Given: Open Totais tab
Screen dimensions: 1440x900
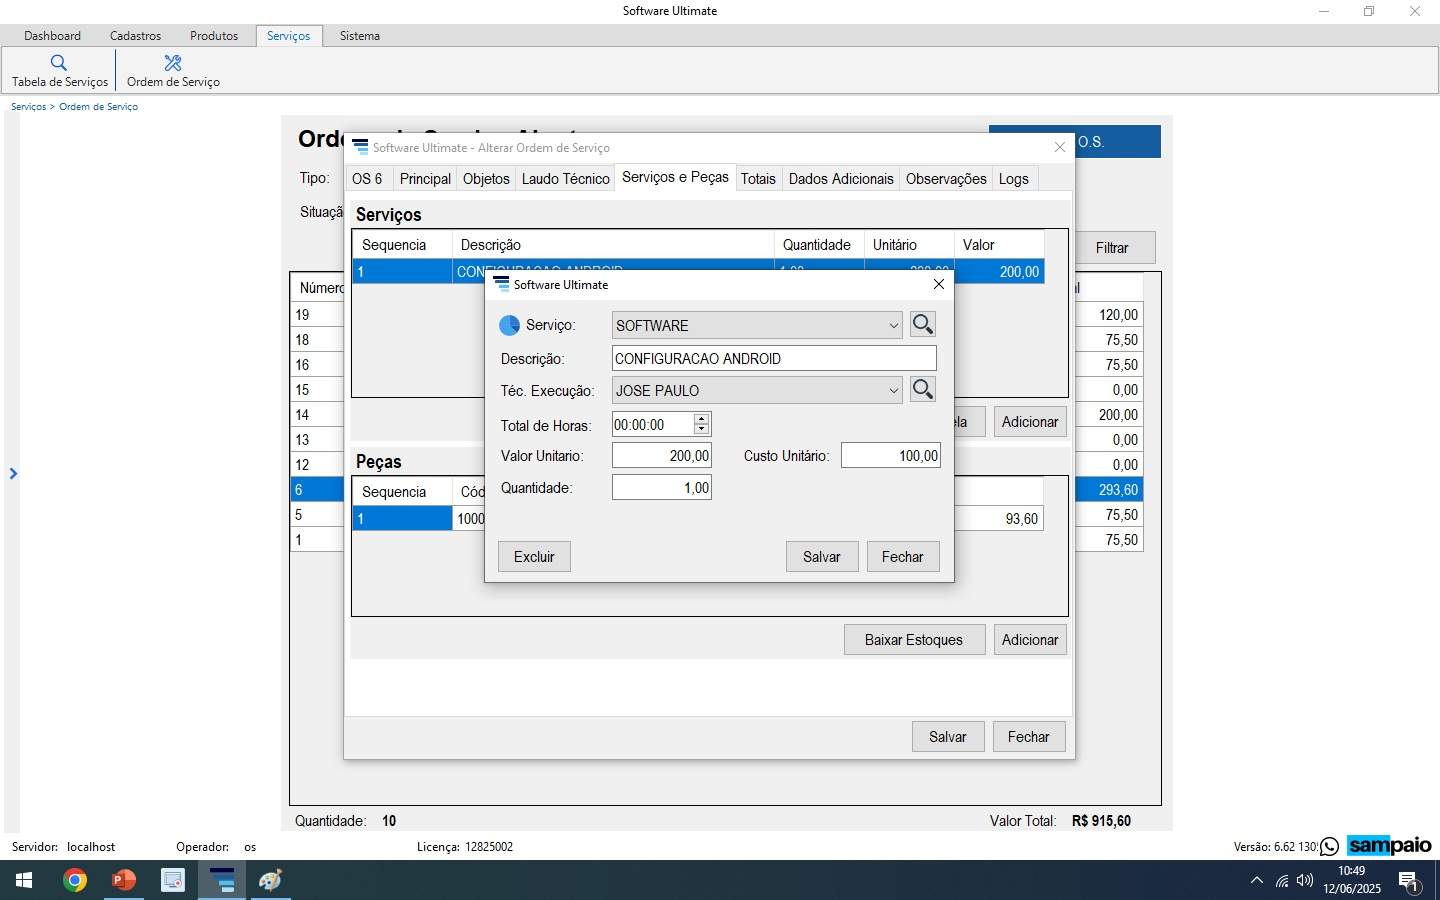Looking at the screenshot, I should point(758,179).
